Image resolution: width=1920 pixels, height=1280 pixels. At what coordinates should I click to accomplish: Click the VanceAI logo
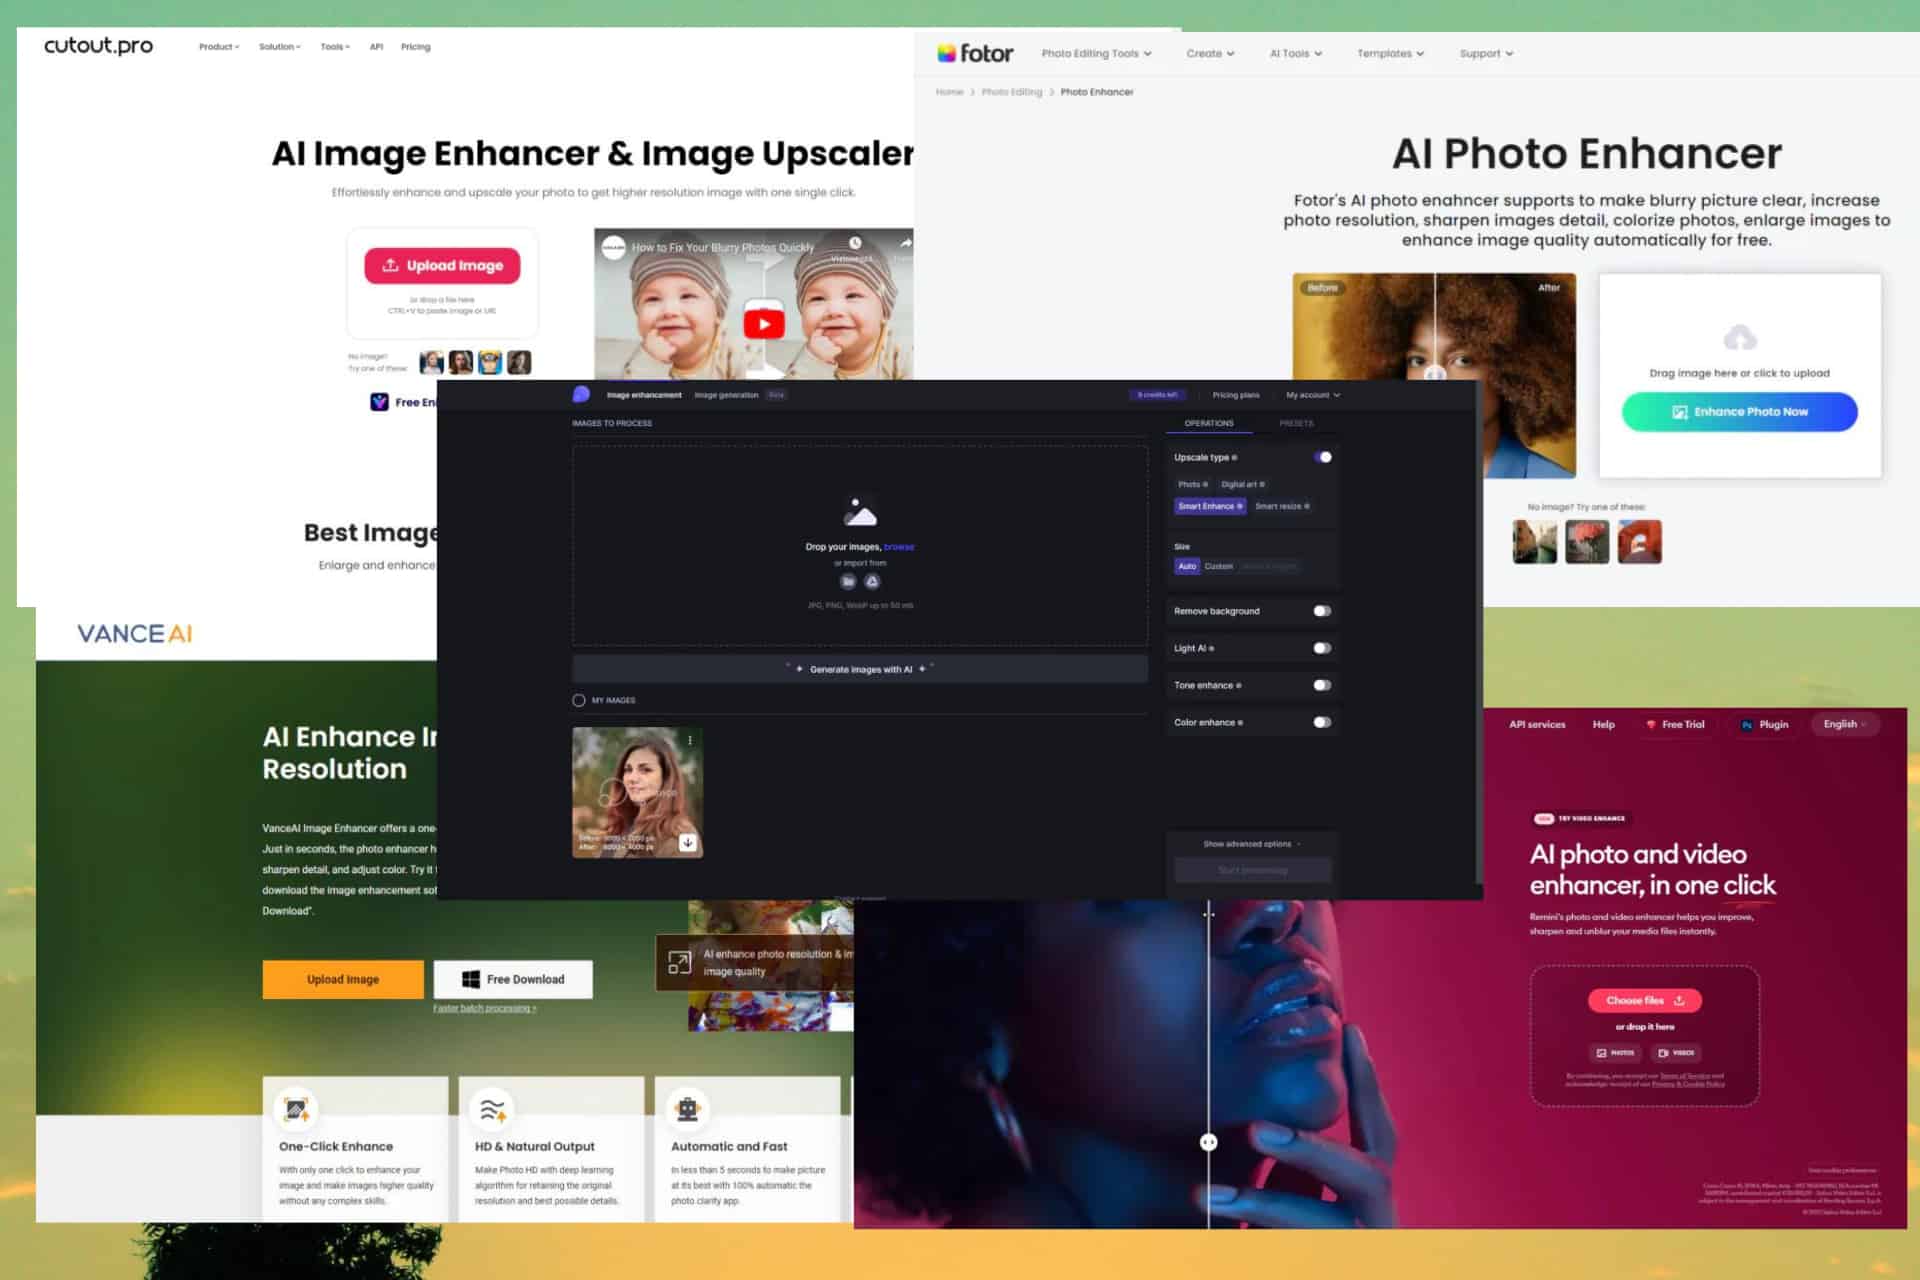pos(135,633)
